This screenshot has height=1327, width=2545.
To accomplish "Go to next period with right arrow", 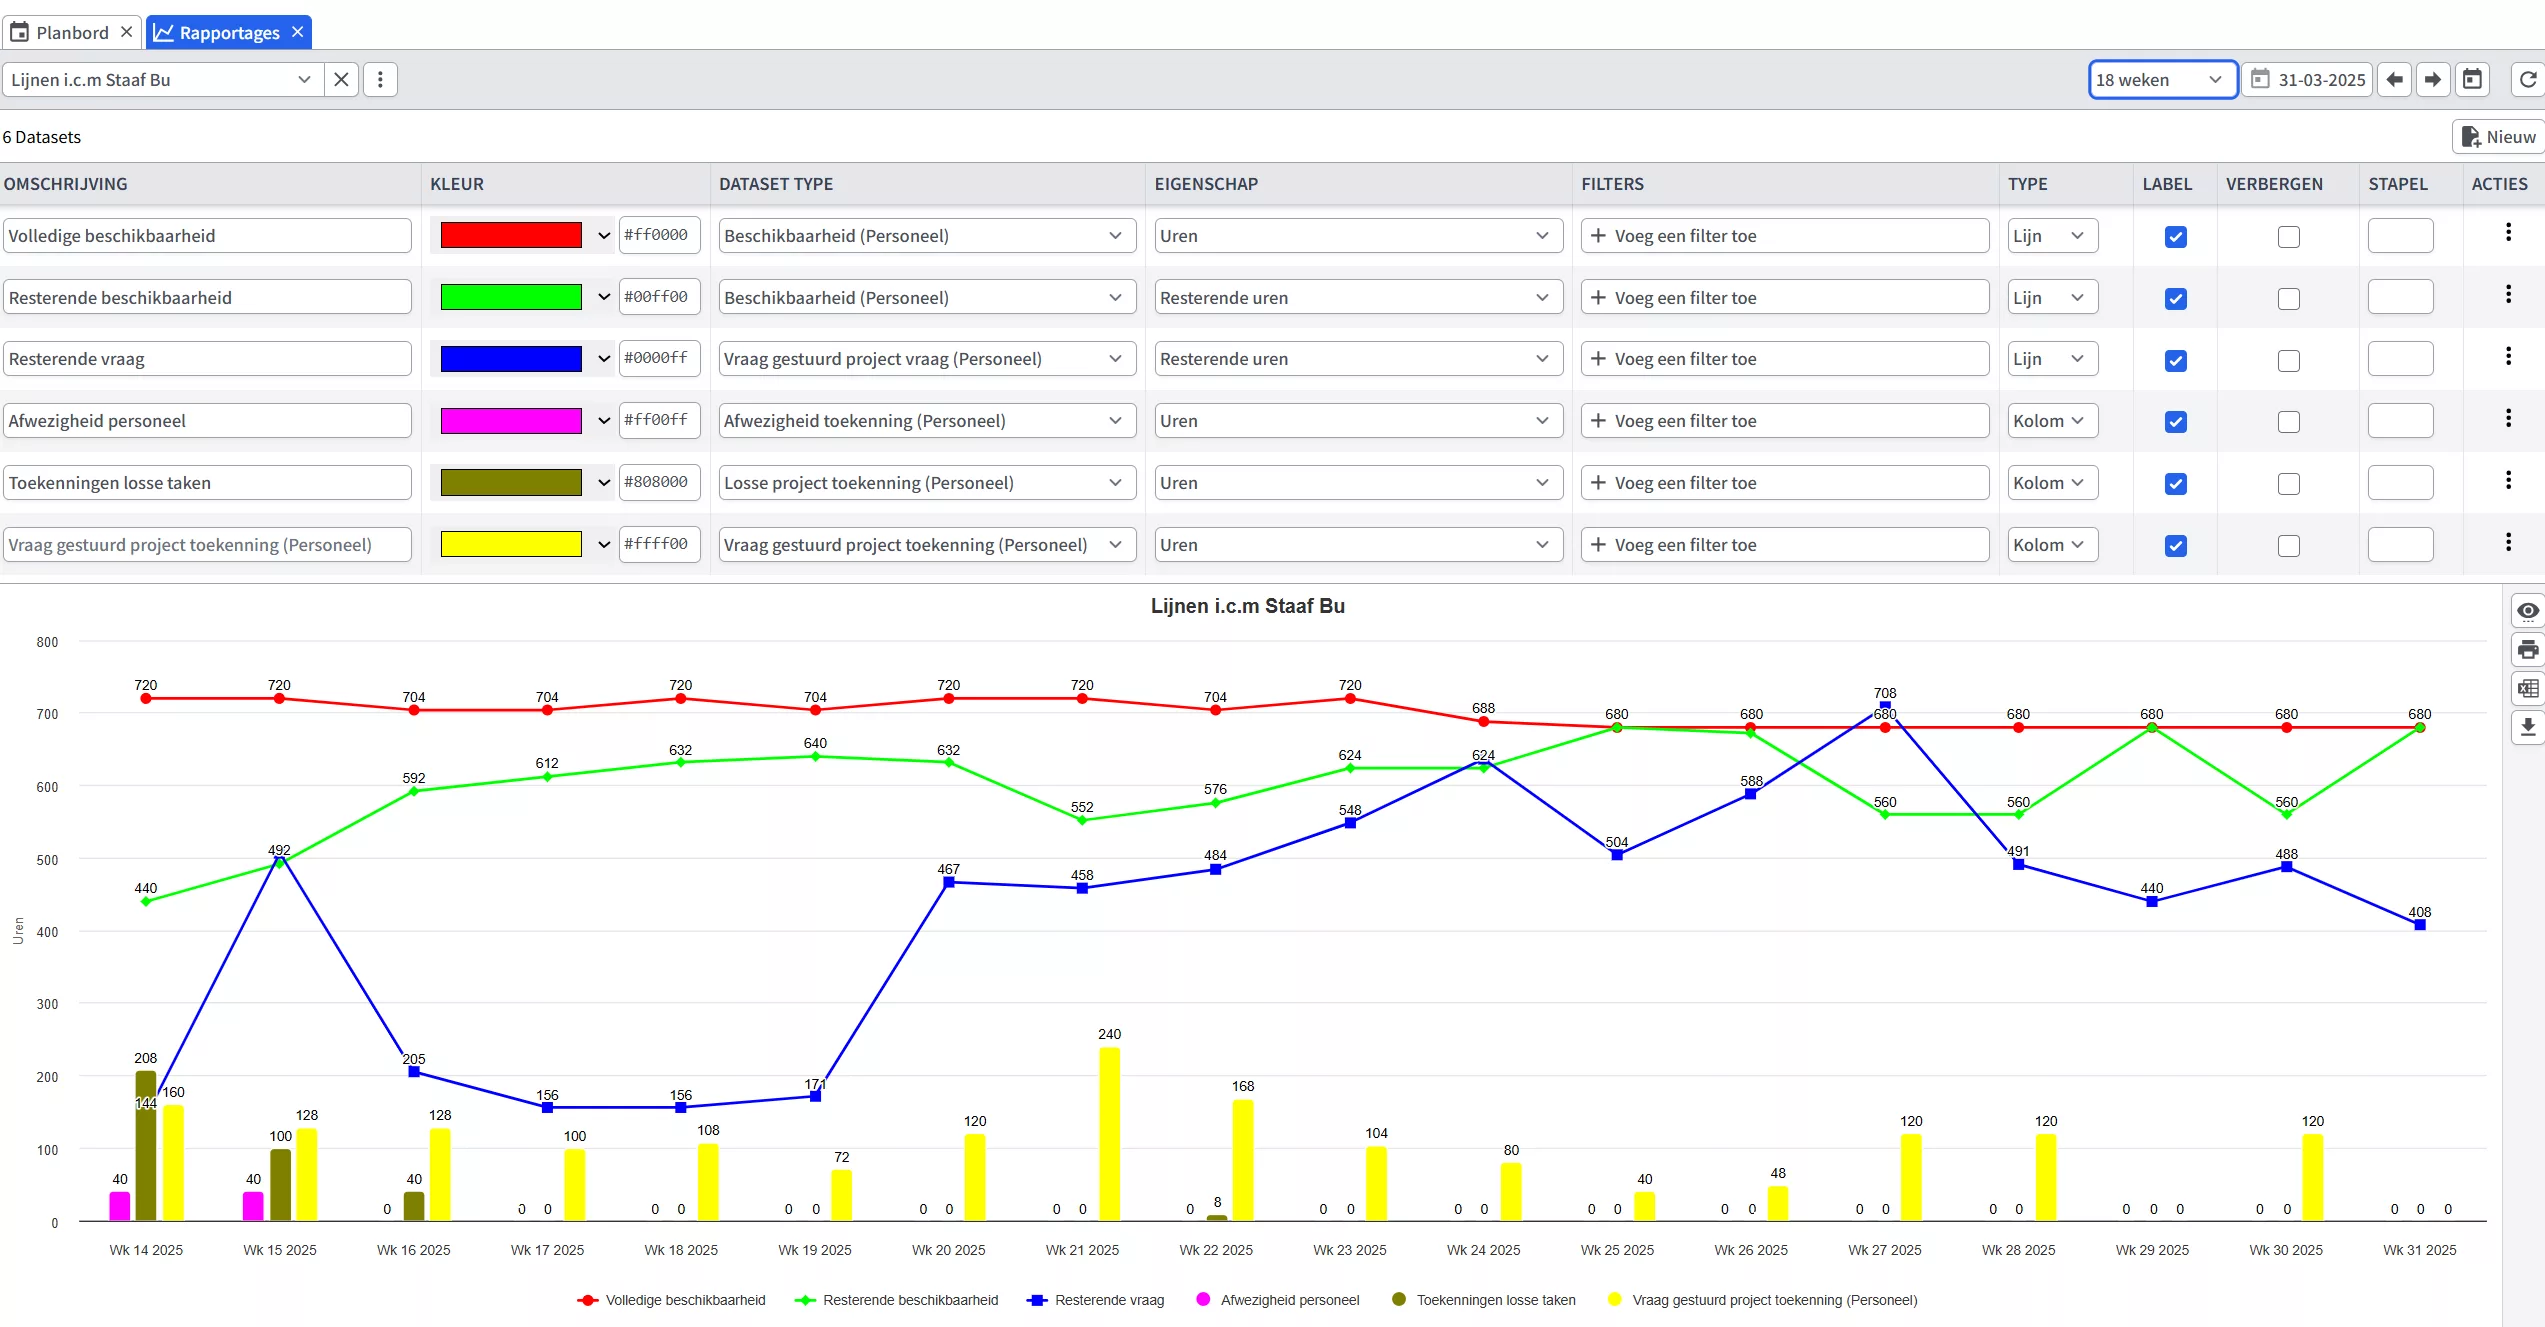I will [2433, 79].
